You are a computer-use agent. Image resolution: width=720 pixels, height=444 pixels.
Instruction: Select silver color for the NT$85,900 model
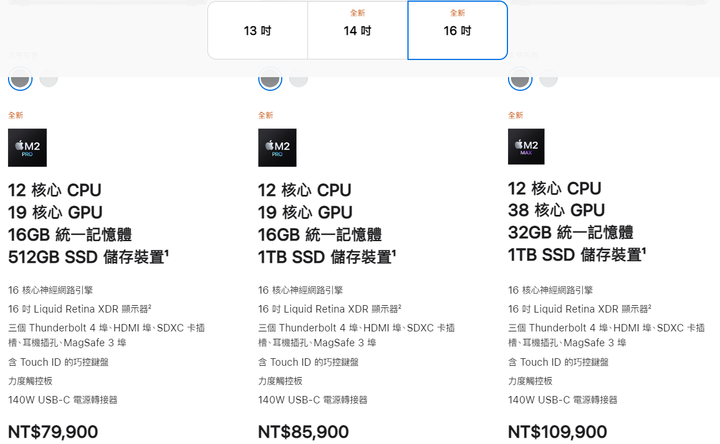click(298, 79)
